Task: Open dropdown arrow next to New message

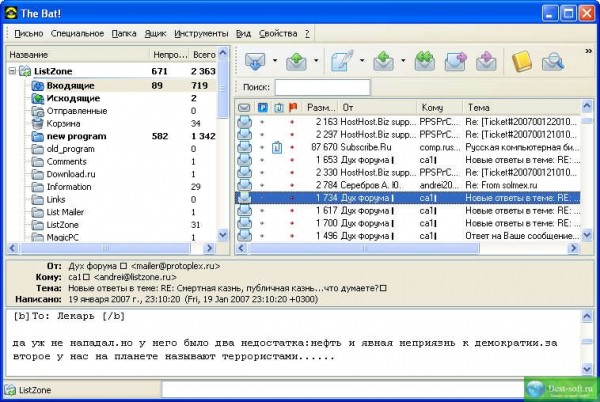Action: pyautogui.click(x=362, y=60)
